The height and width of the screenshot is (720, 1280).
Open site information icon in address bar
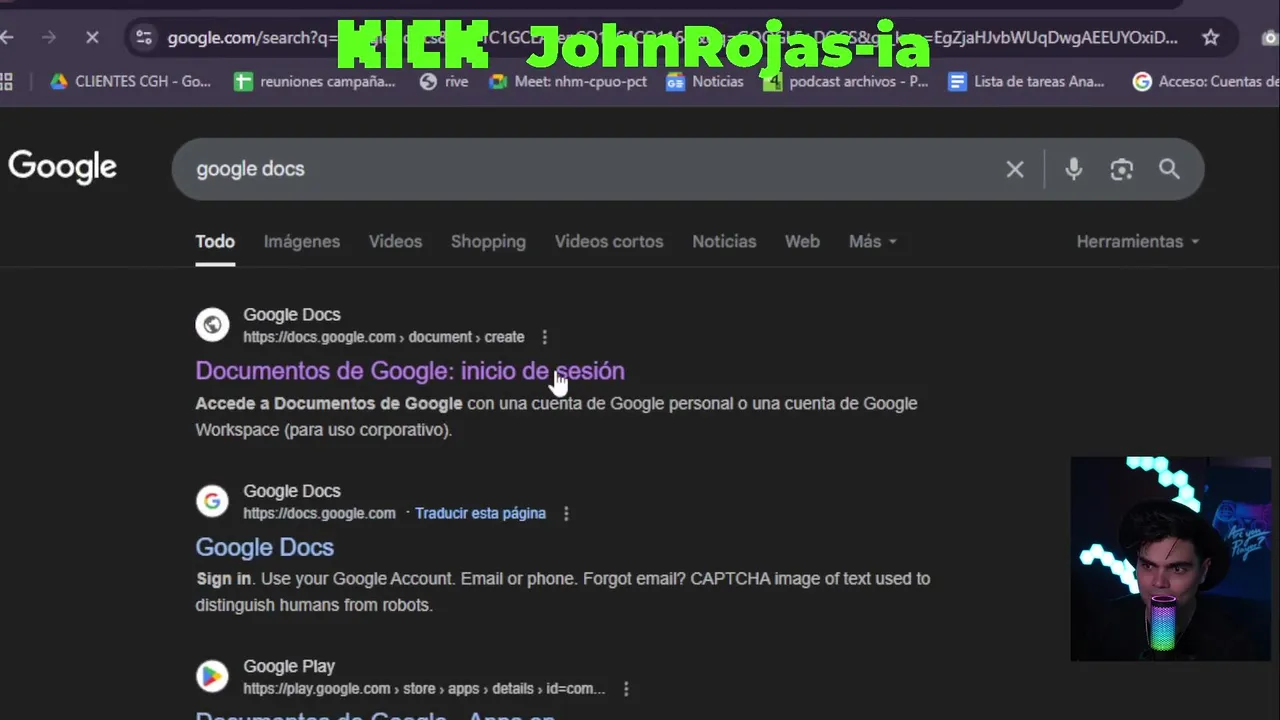pyautogui.click(x=144, y=38)
